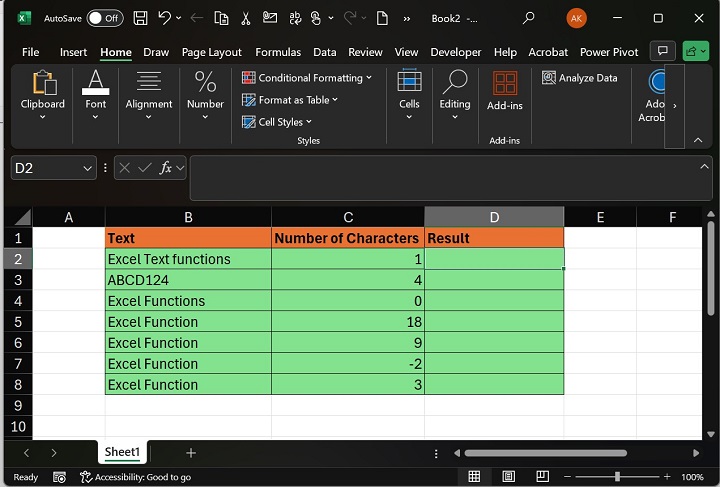
Task: Click the zoom slider in status bar
Action: pyautogui.click(x=617, y=477)
